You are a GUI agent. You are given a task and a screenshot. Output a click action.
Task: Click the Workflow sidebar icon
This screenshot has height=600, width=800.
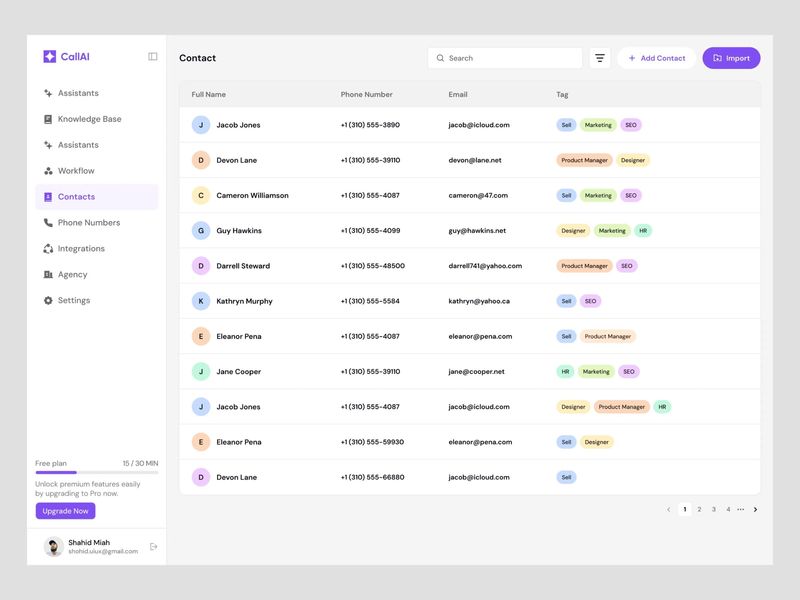tap(48, 171)
